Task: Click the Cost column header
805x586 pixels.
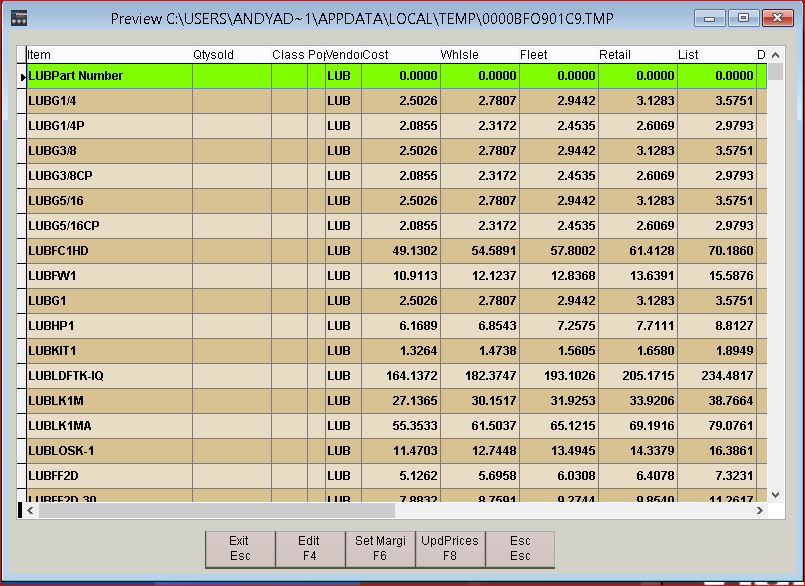Action: pyautogui.click(x=400, y=55)
